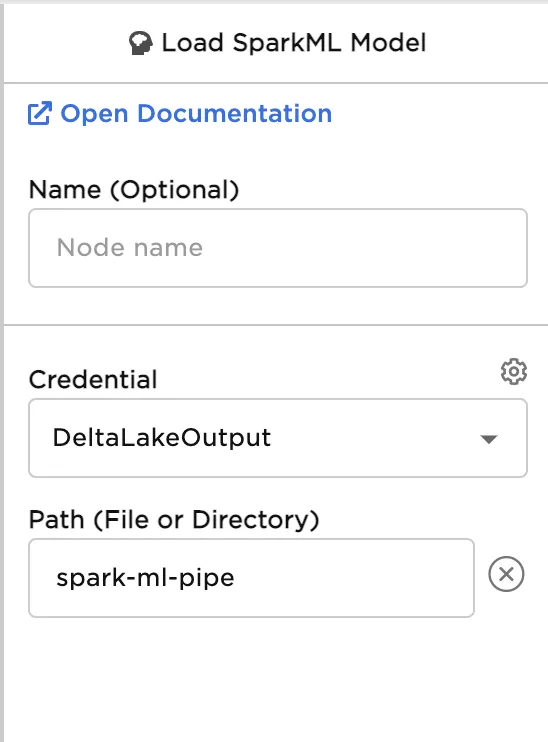Click the Name (Optional) label
Viewport: 548px width, 742px height.
point(134,190)
